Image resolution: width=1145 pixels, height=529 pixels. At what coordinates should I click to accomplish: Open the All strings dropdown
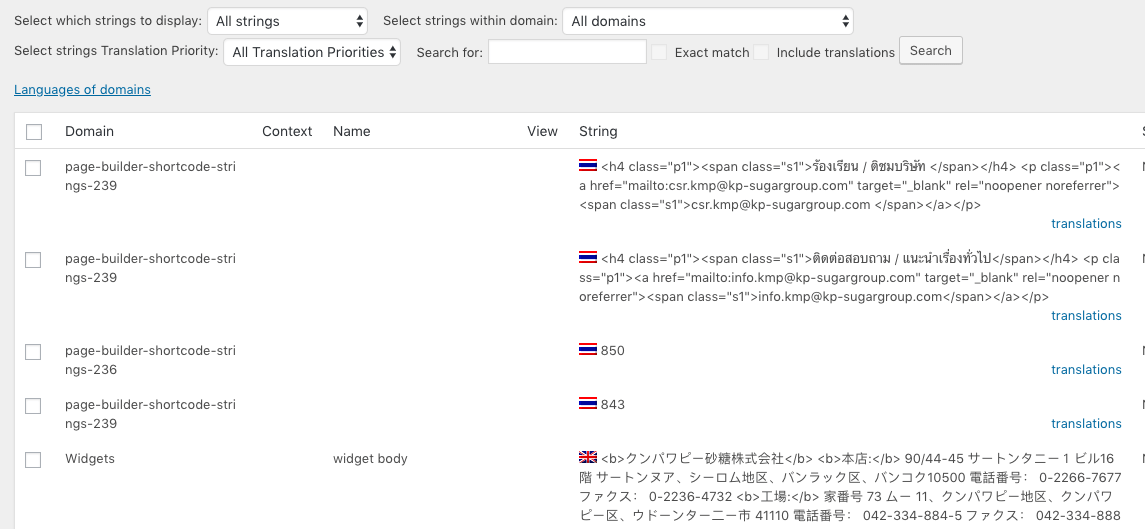coord(288,21)
